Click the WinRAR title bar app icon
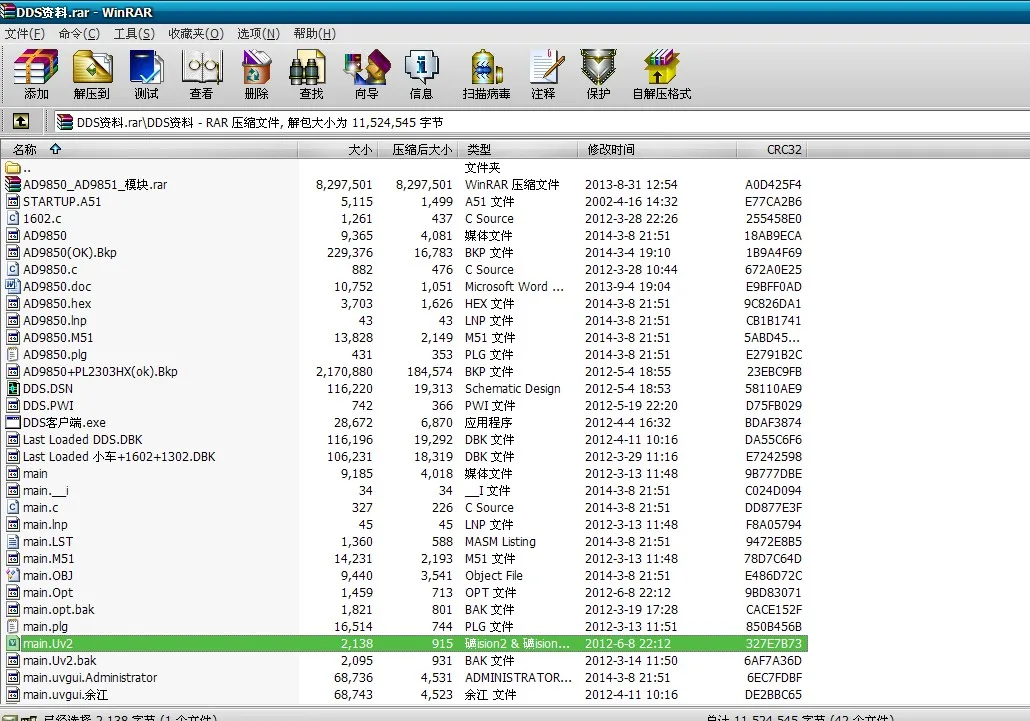Image resolution: width=1030 pixels, height=721 pixels. [7, 11]
